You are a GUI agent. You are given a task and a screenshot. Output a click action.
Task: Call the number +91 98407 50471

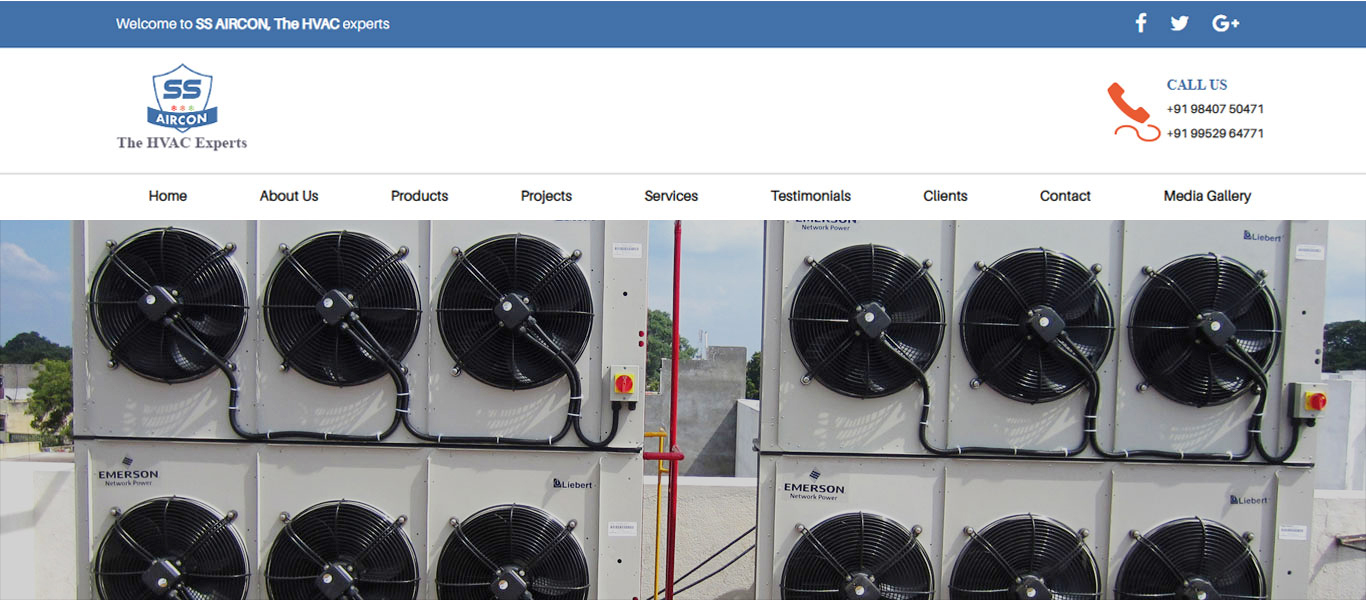pyautogui.click(x=1215, y=109)
